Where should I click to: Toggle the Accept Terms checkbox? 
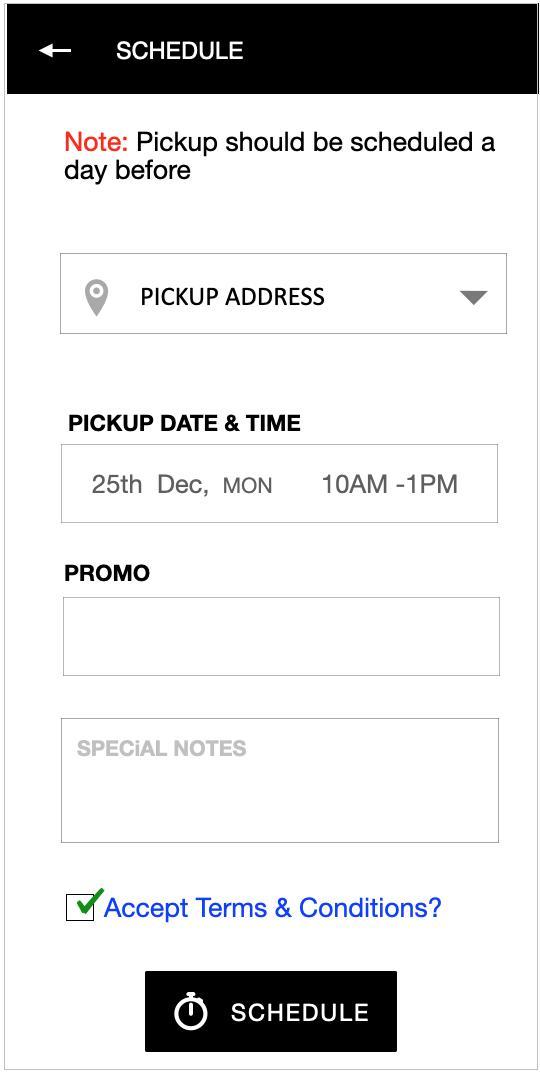80,907
